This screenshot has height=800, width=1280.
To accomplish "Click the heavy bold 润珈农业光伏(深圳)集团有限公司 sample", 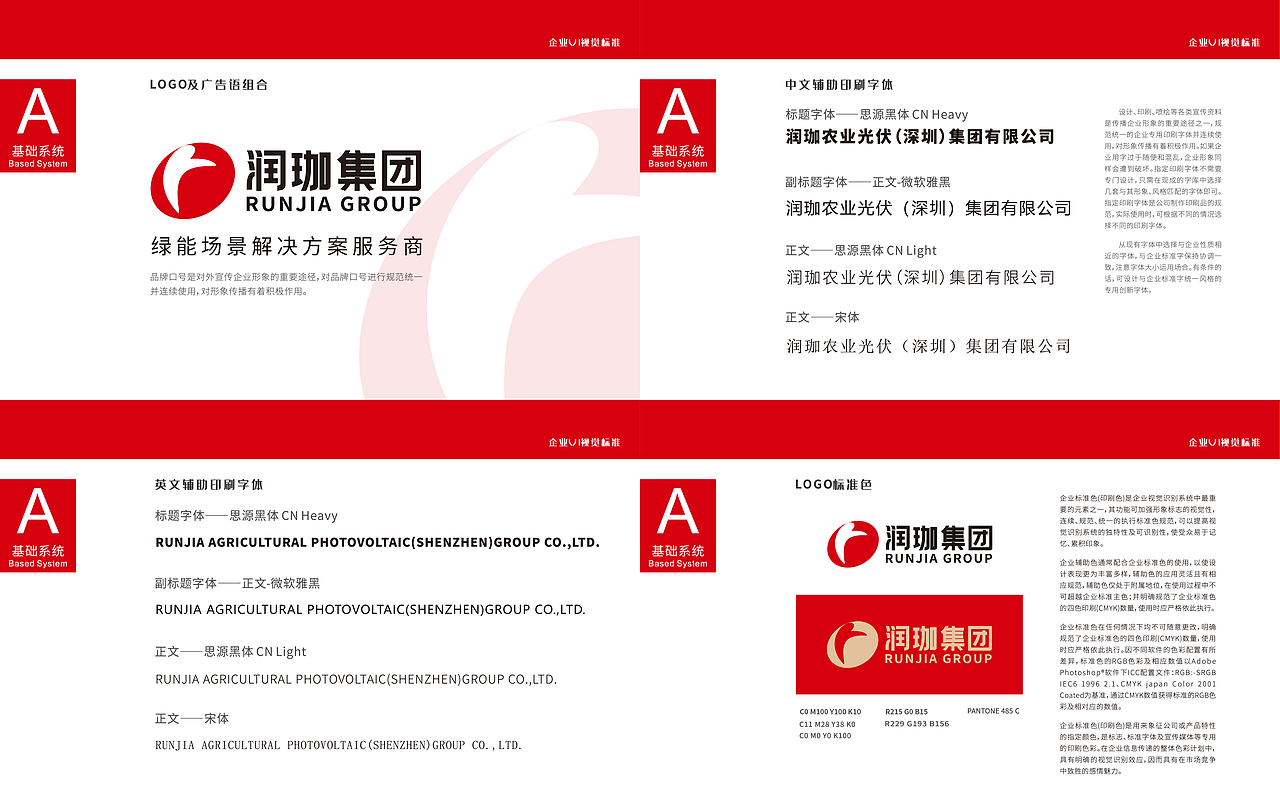I will coord(920,137).
